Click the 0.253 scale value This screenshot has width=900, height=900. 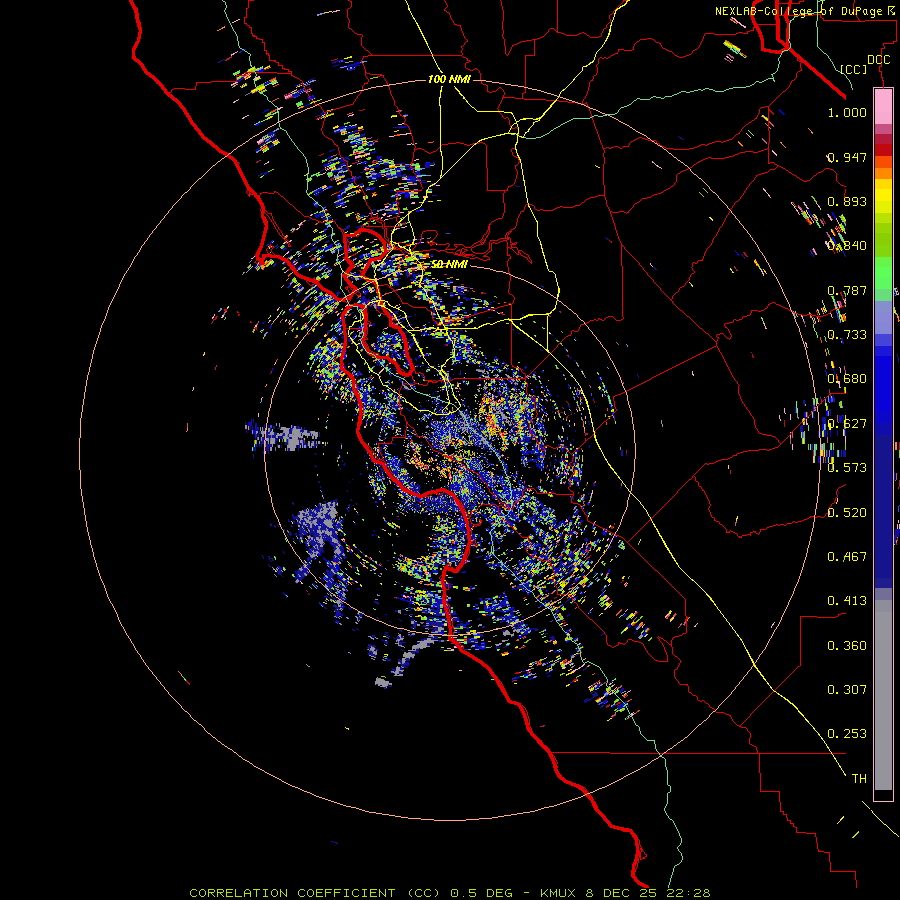tap(847, 734)
